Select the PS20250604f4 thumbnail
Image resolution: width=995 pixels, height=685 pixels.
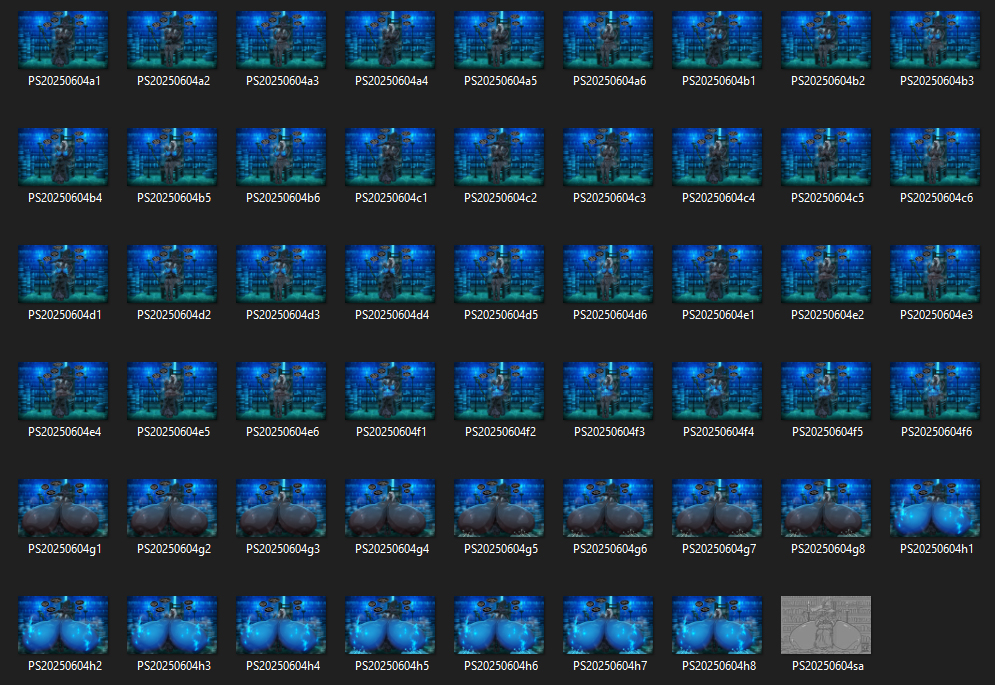(718, 390)
